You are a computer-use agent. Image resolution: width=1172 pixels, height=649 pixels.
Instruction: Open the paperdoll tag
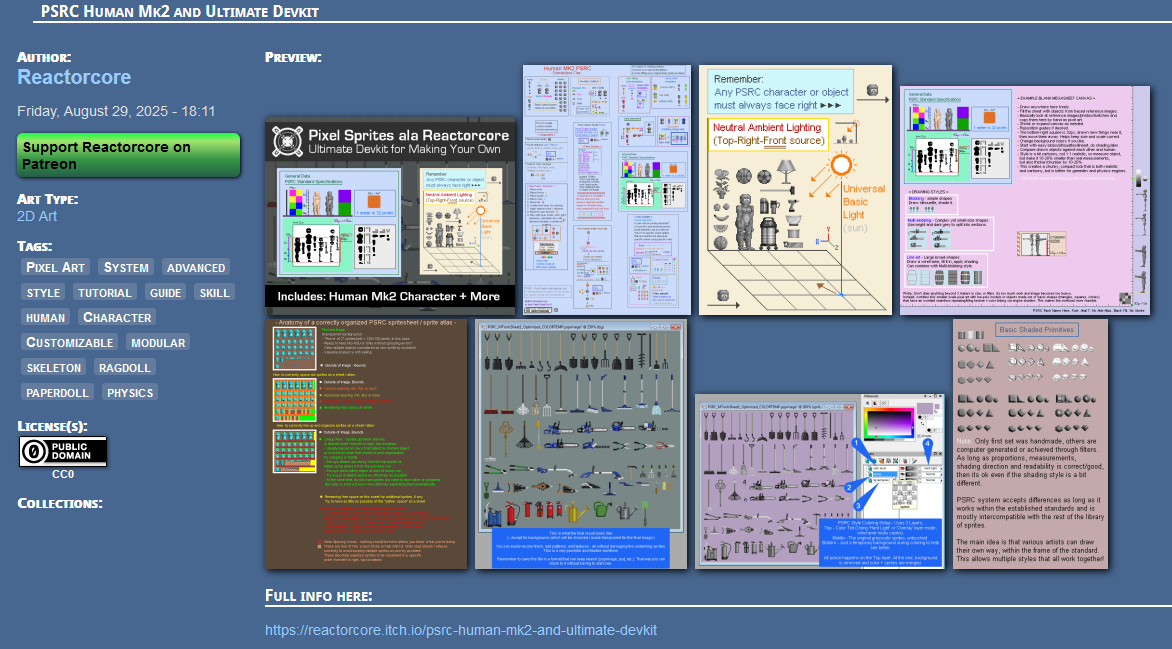pos(57,392)
